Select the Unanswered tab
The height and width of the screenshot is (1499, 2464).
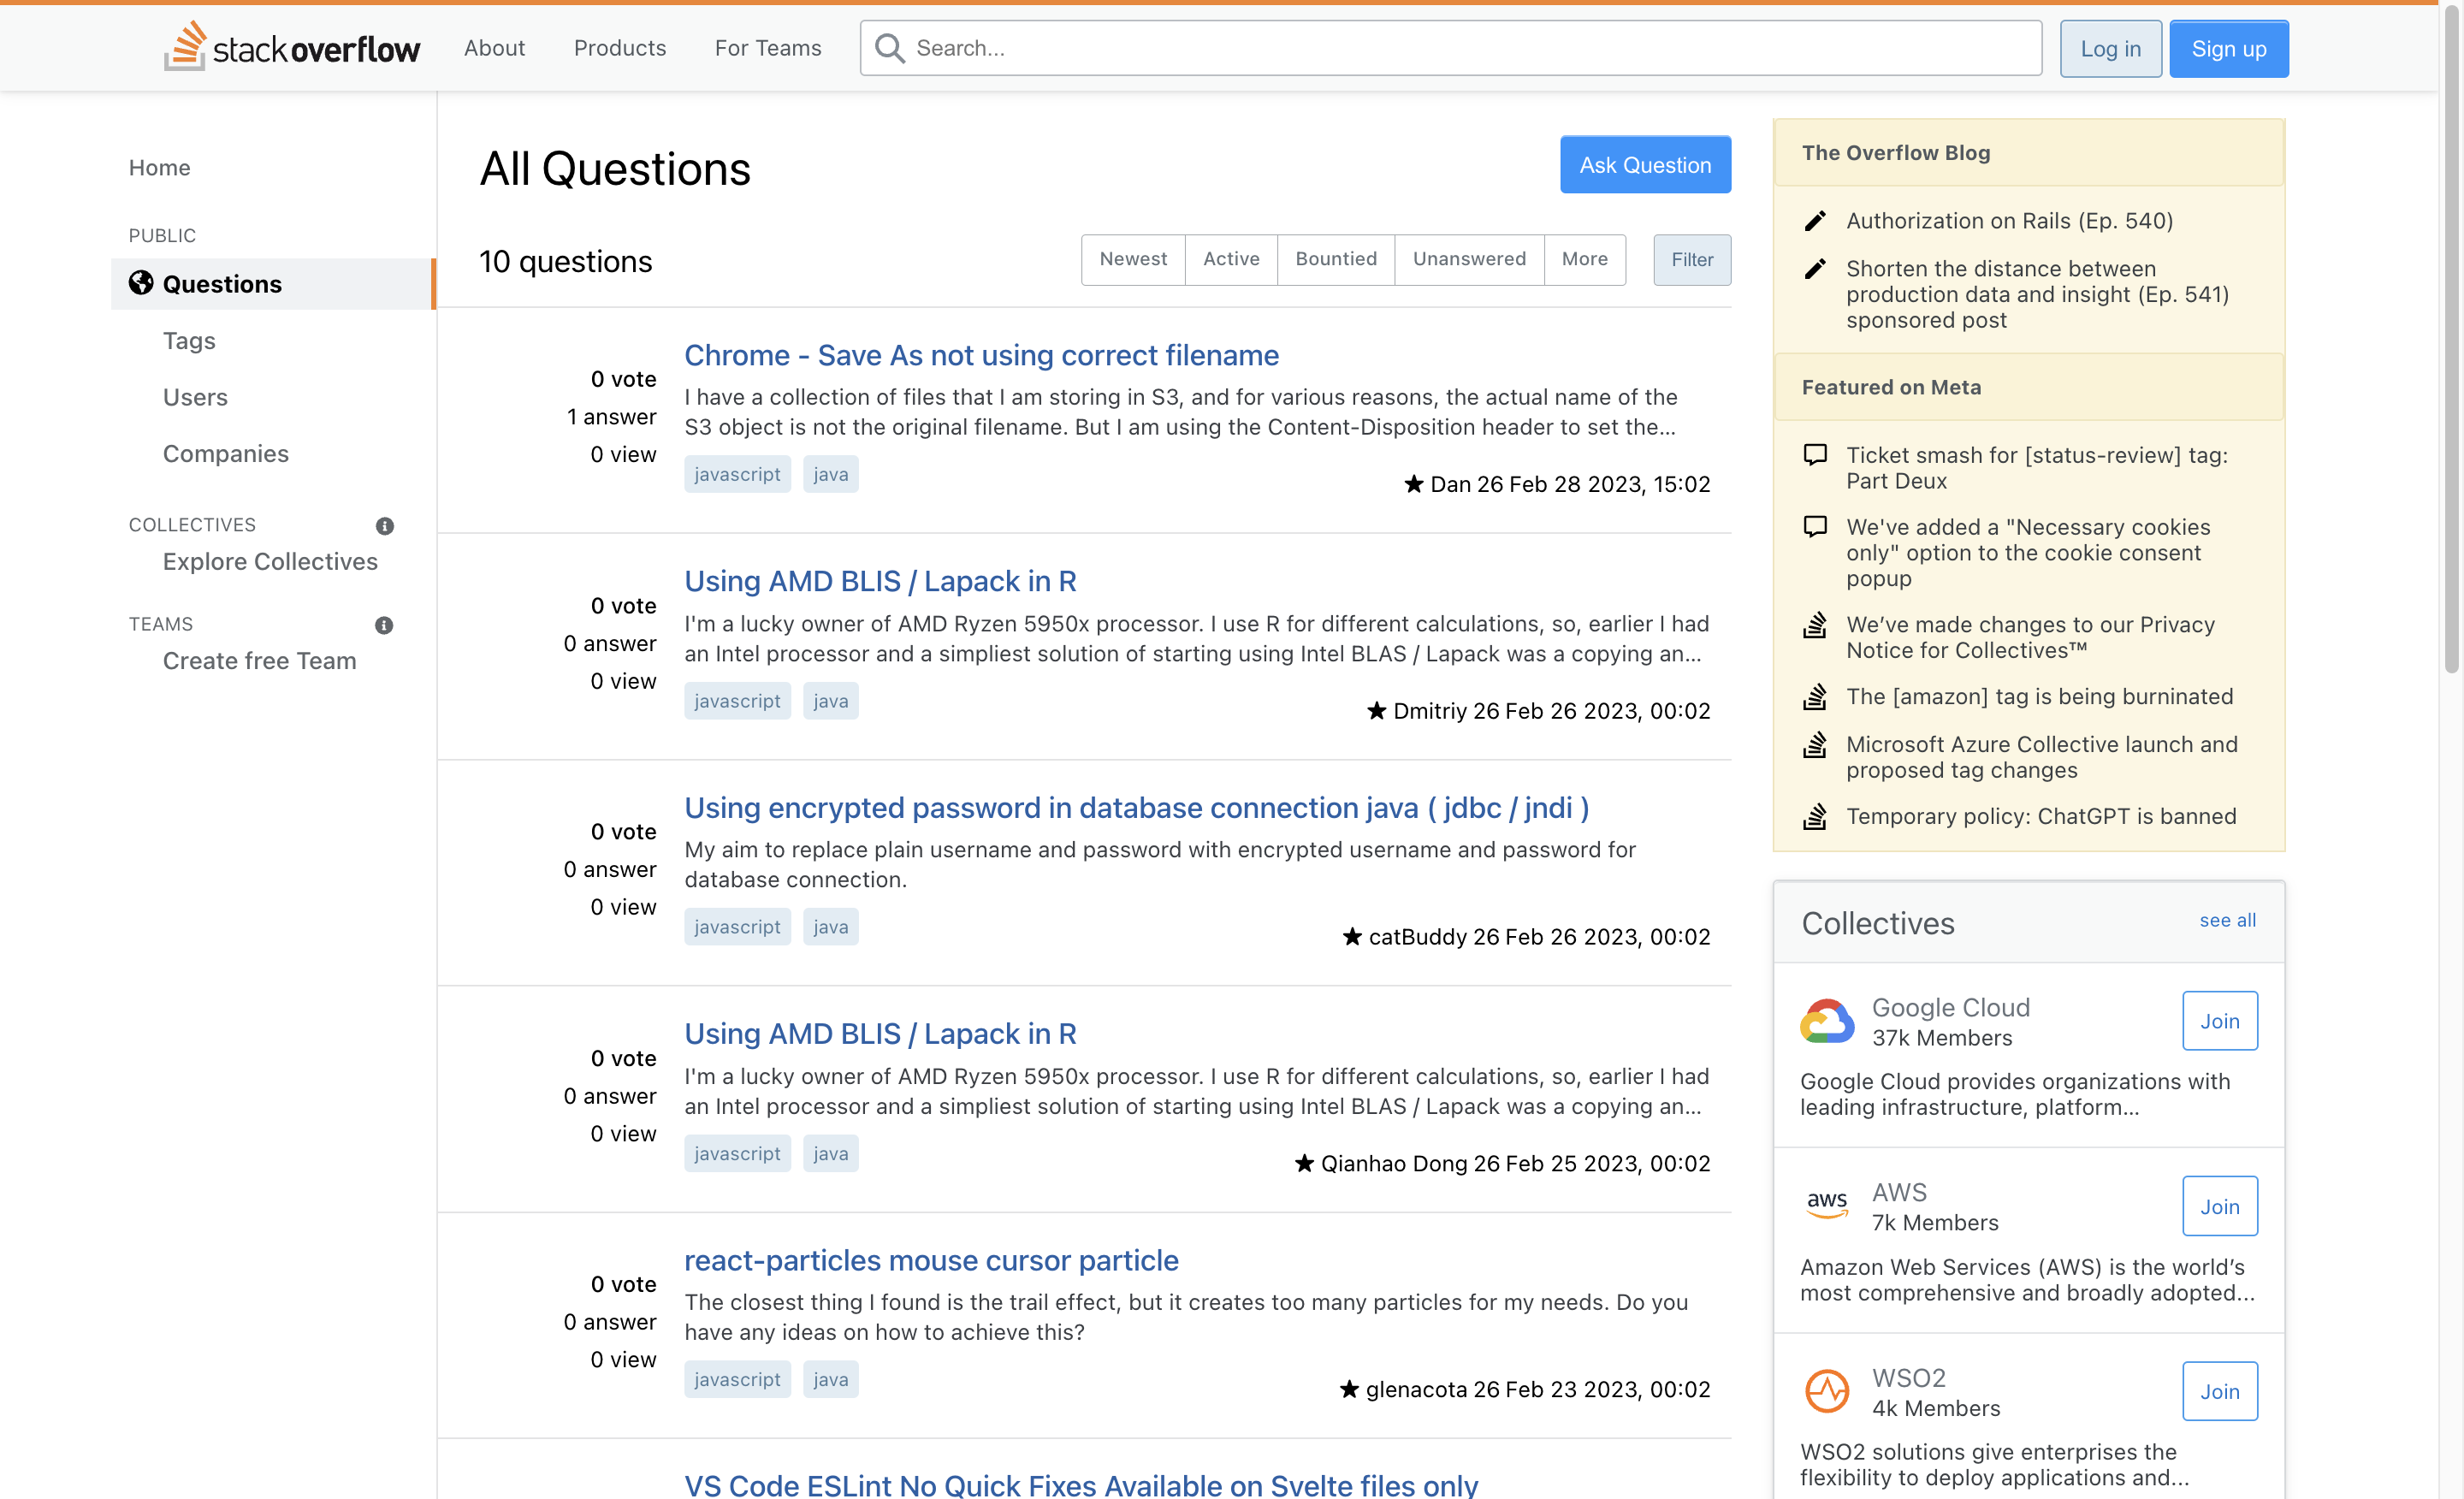tap(1468, 259)
